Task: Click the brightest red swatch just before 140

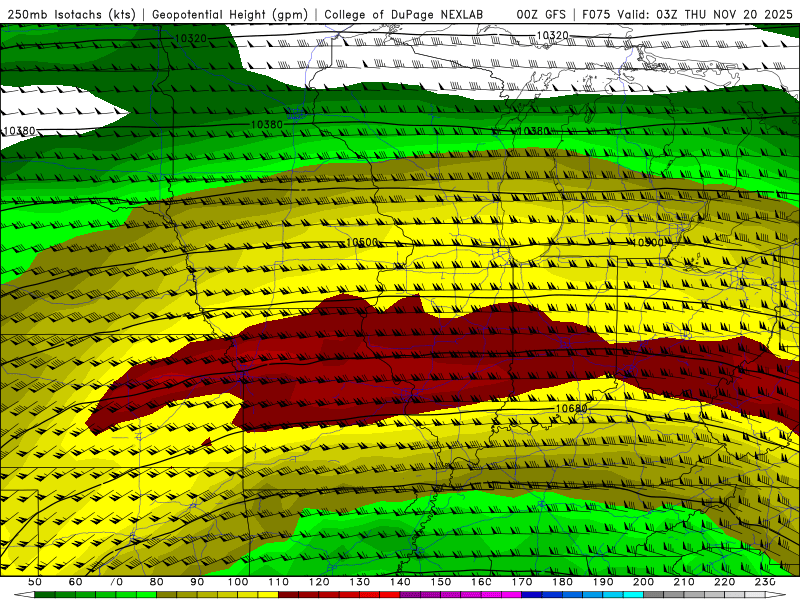Action: 390,595
